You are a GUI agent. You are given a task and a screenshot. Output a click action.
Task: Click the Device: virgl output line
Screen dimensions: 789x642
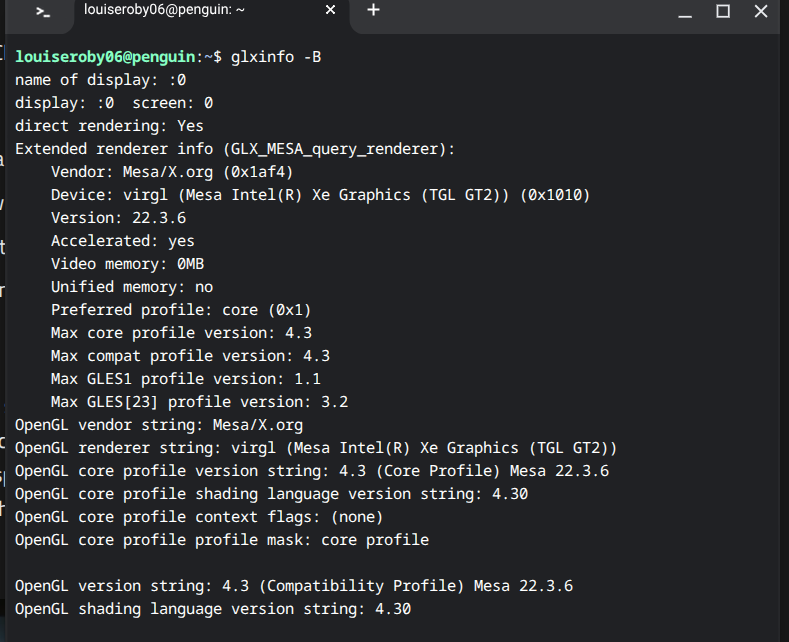coord(320,194)
